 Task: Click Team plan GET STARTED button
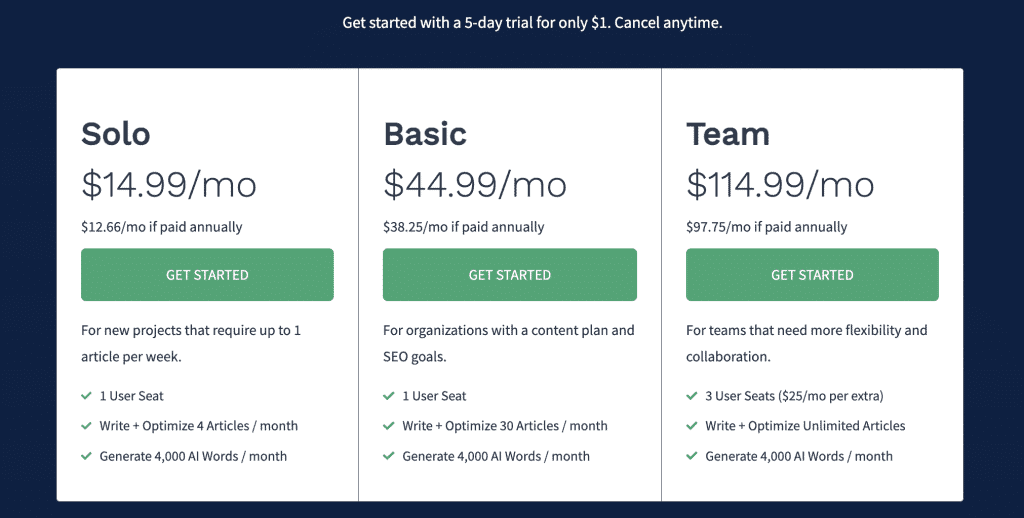(812, 274)
